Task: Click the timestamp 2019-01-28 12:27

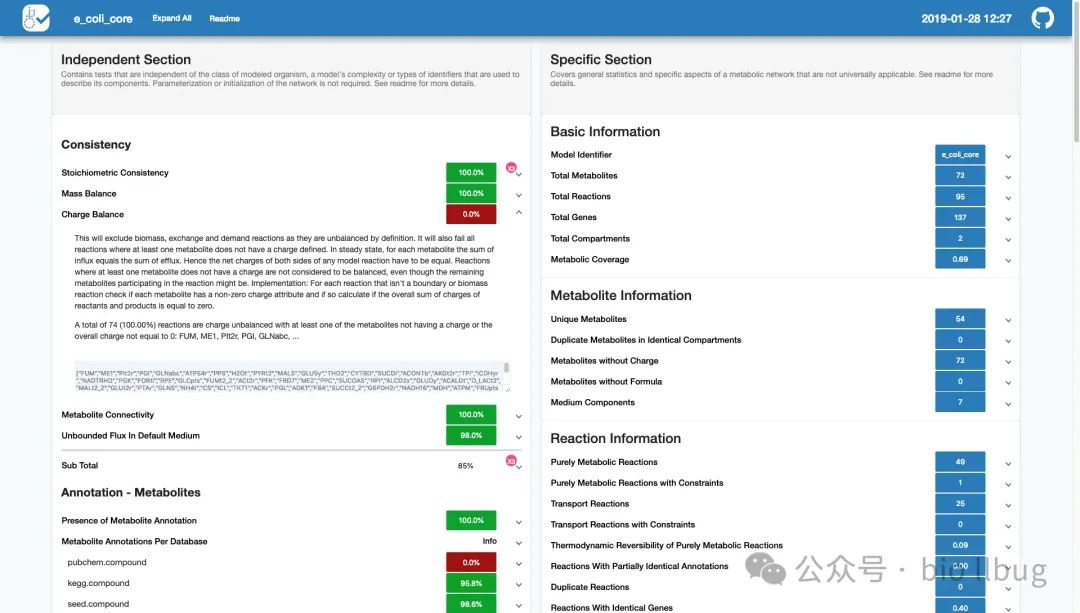Action: (966, 19)
